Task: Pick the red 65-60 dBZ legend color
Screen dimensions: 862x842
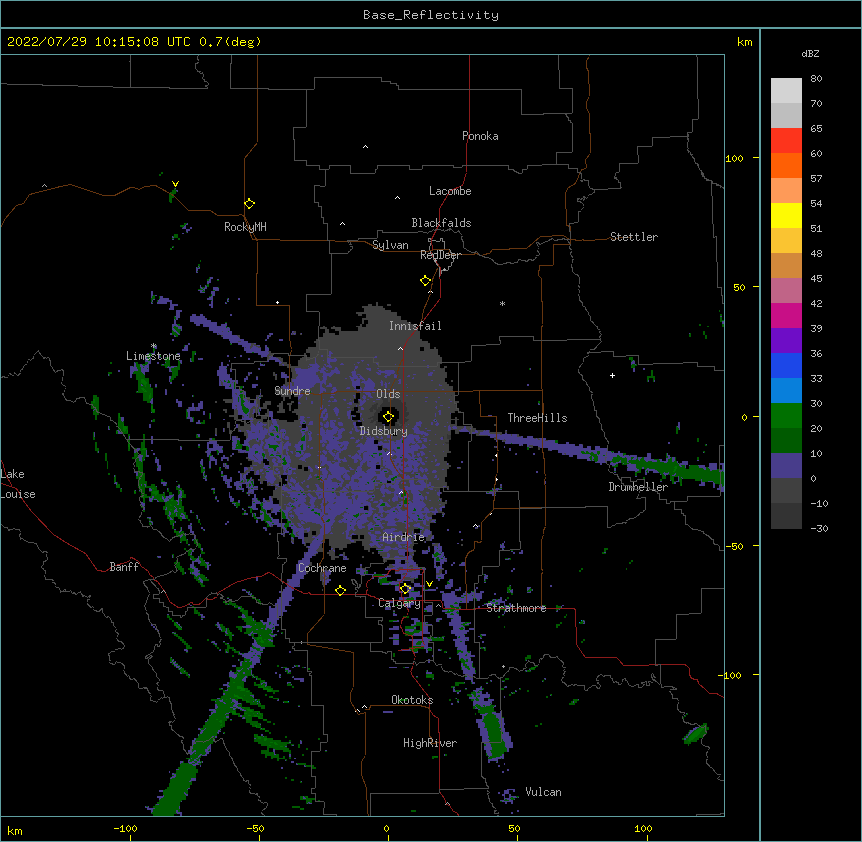Action: coord(786,141)
